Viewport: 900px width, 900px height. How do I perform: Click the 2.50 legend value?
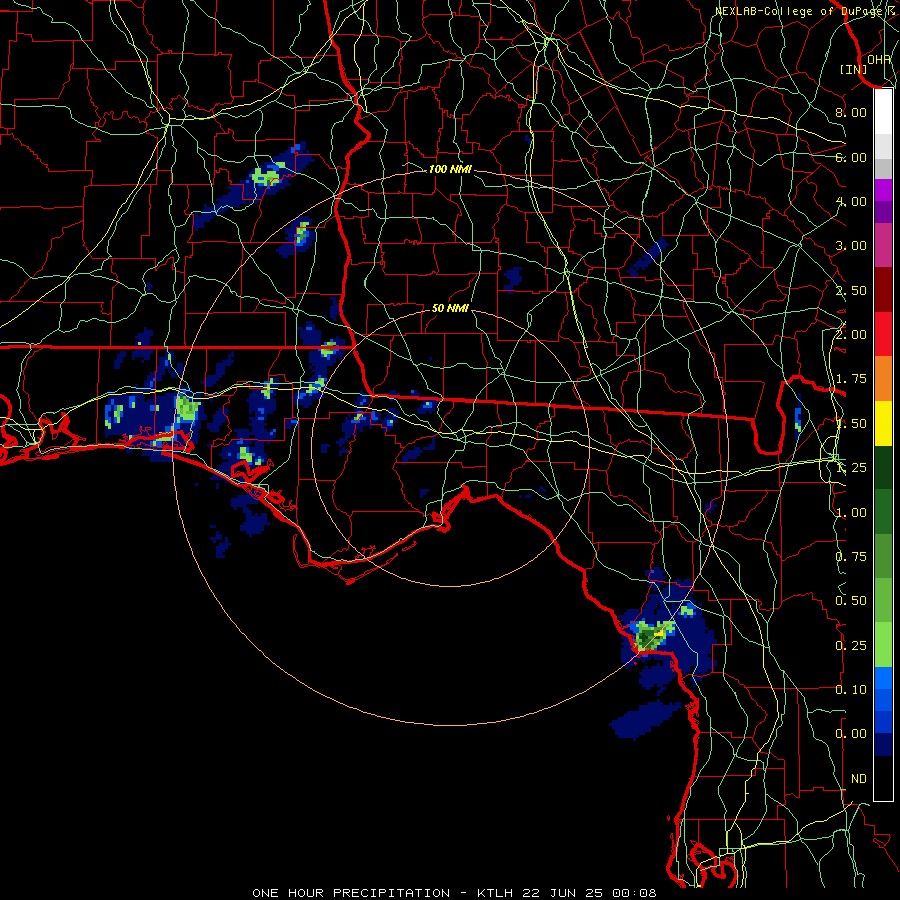pyautogui.click(x=851, y=290)
